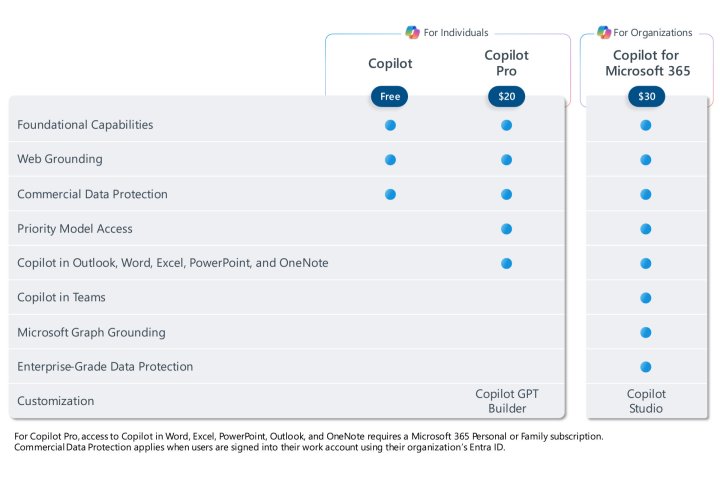The height and width of the screenshot is (480, 720).
Task: Click the Copilot logo beside For Organizations
Action: [604, 32]
